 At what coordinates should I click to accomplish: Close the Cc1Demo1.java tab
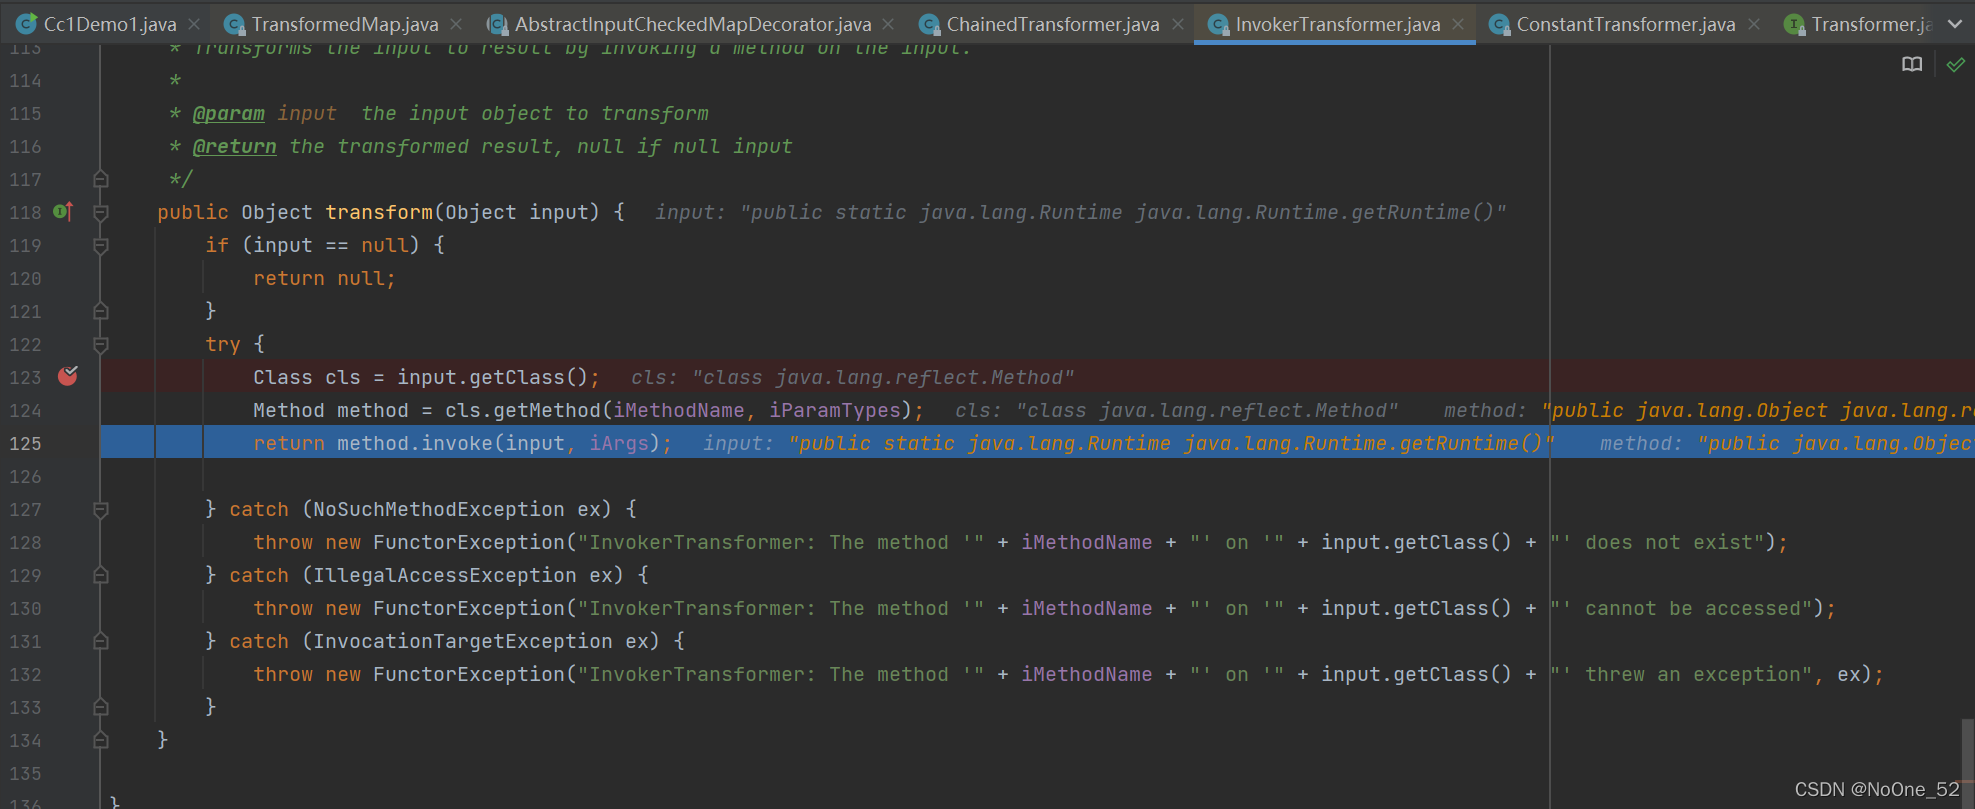coord(194,24)
